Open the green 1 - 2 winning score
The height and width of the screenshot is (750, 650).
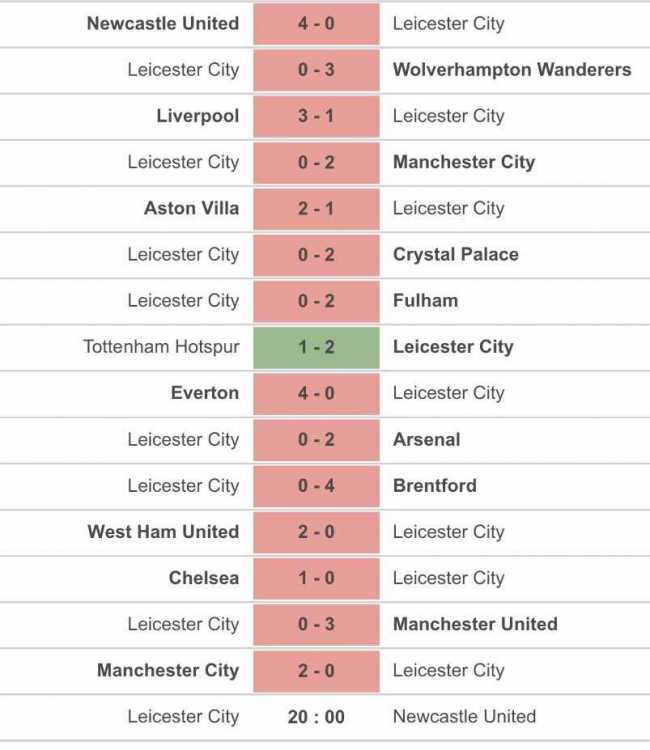click(x=316, y=347)
